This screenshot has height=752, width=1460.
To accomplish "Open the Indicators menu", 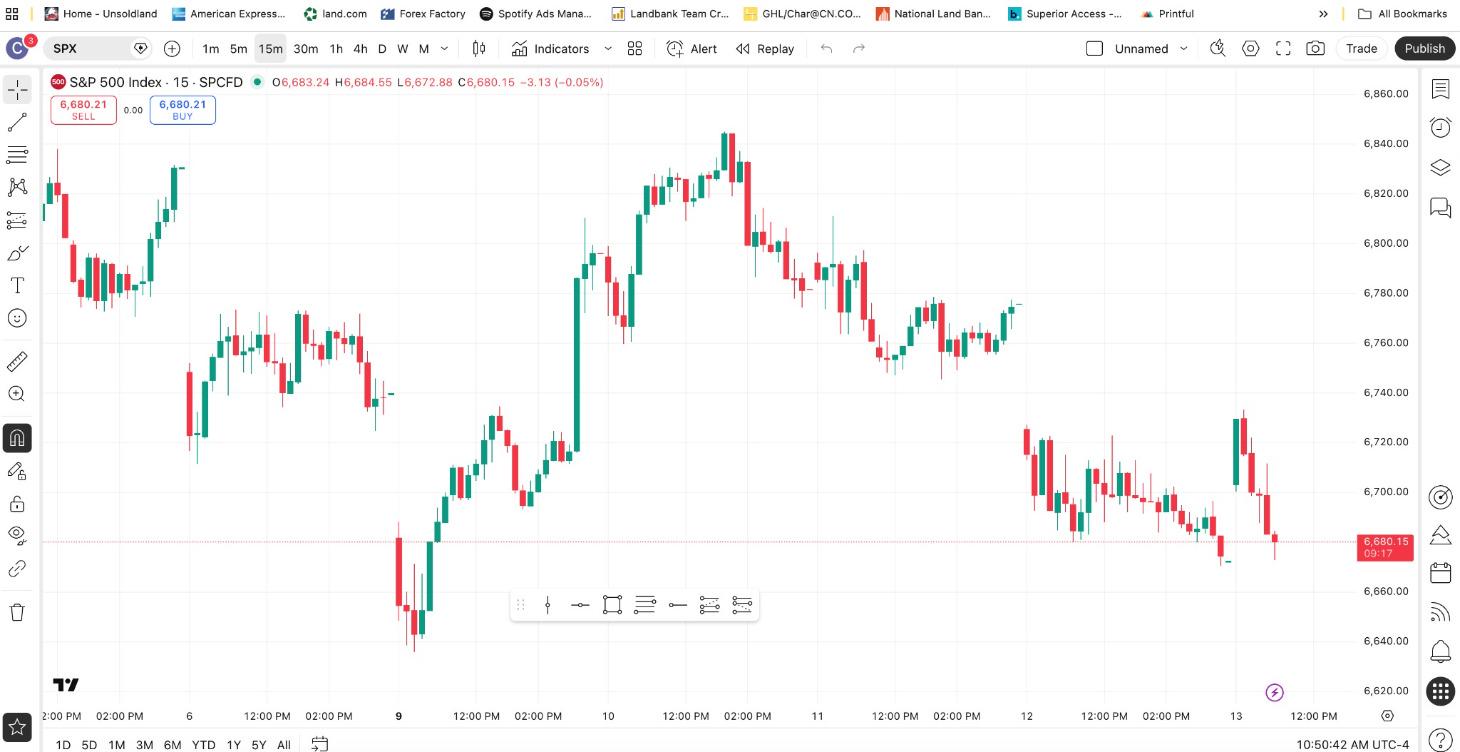I will pyautogui.click(x=551, y=48).
